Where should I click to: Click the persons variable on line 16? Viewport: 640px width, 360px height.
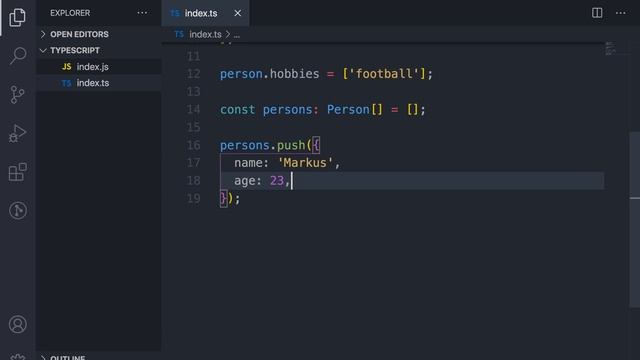[x=244, y=145]
